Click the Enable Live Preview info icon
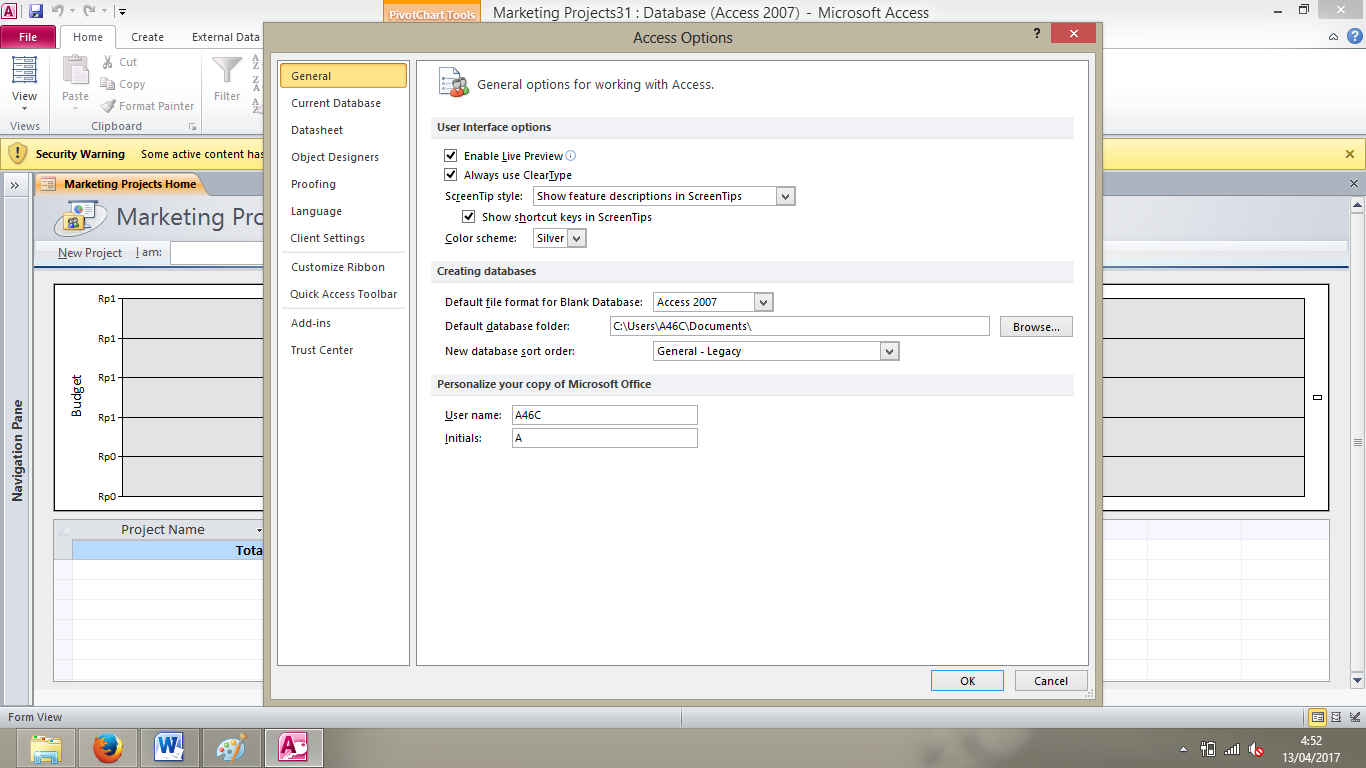 point(571,156)
